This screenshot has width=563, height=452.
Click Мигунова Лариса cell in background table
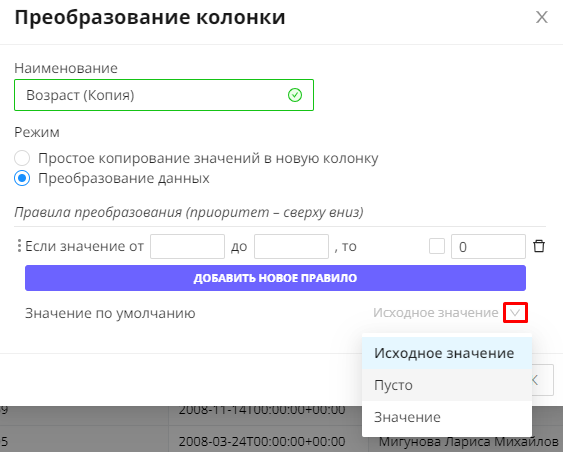tap(468, 442)
